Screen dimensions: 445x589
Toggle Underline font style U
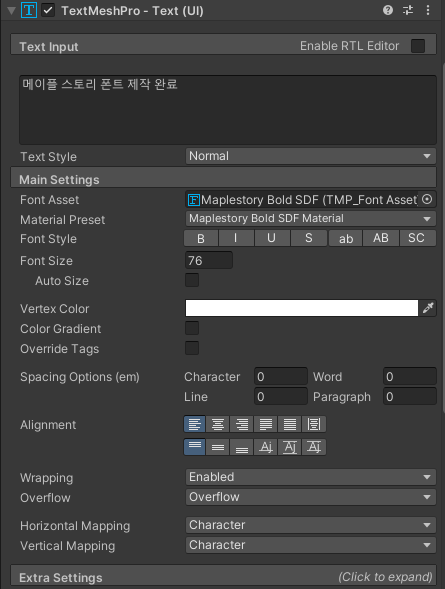(272, 238)
